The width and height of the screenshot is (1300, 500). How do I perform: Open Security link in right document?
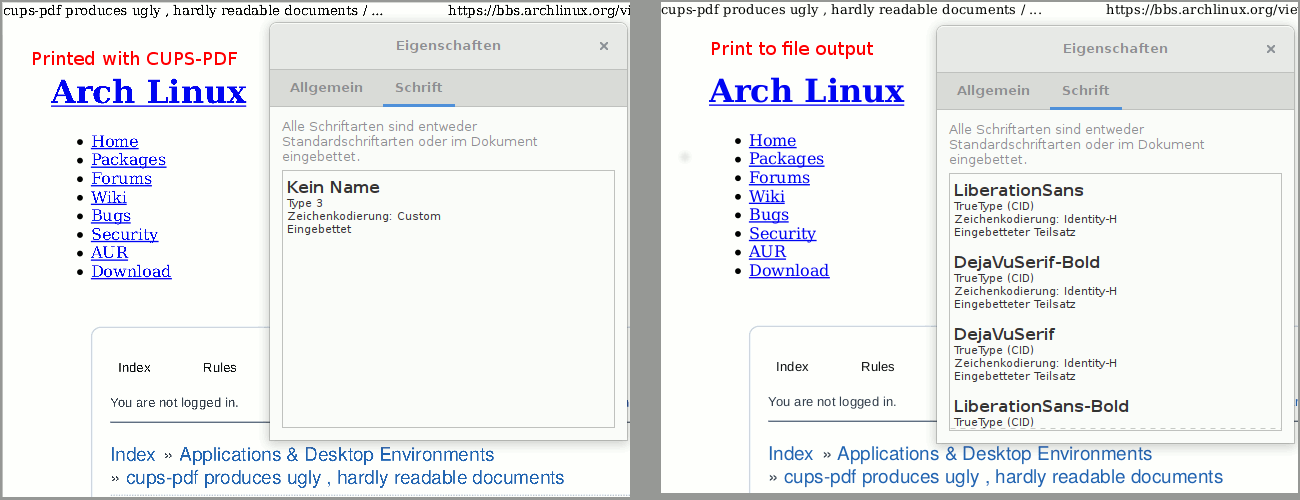pos(782,234)
